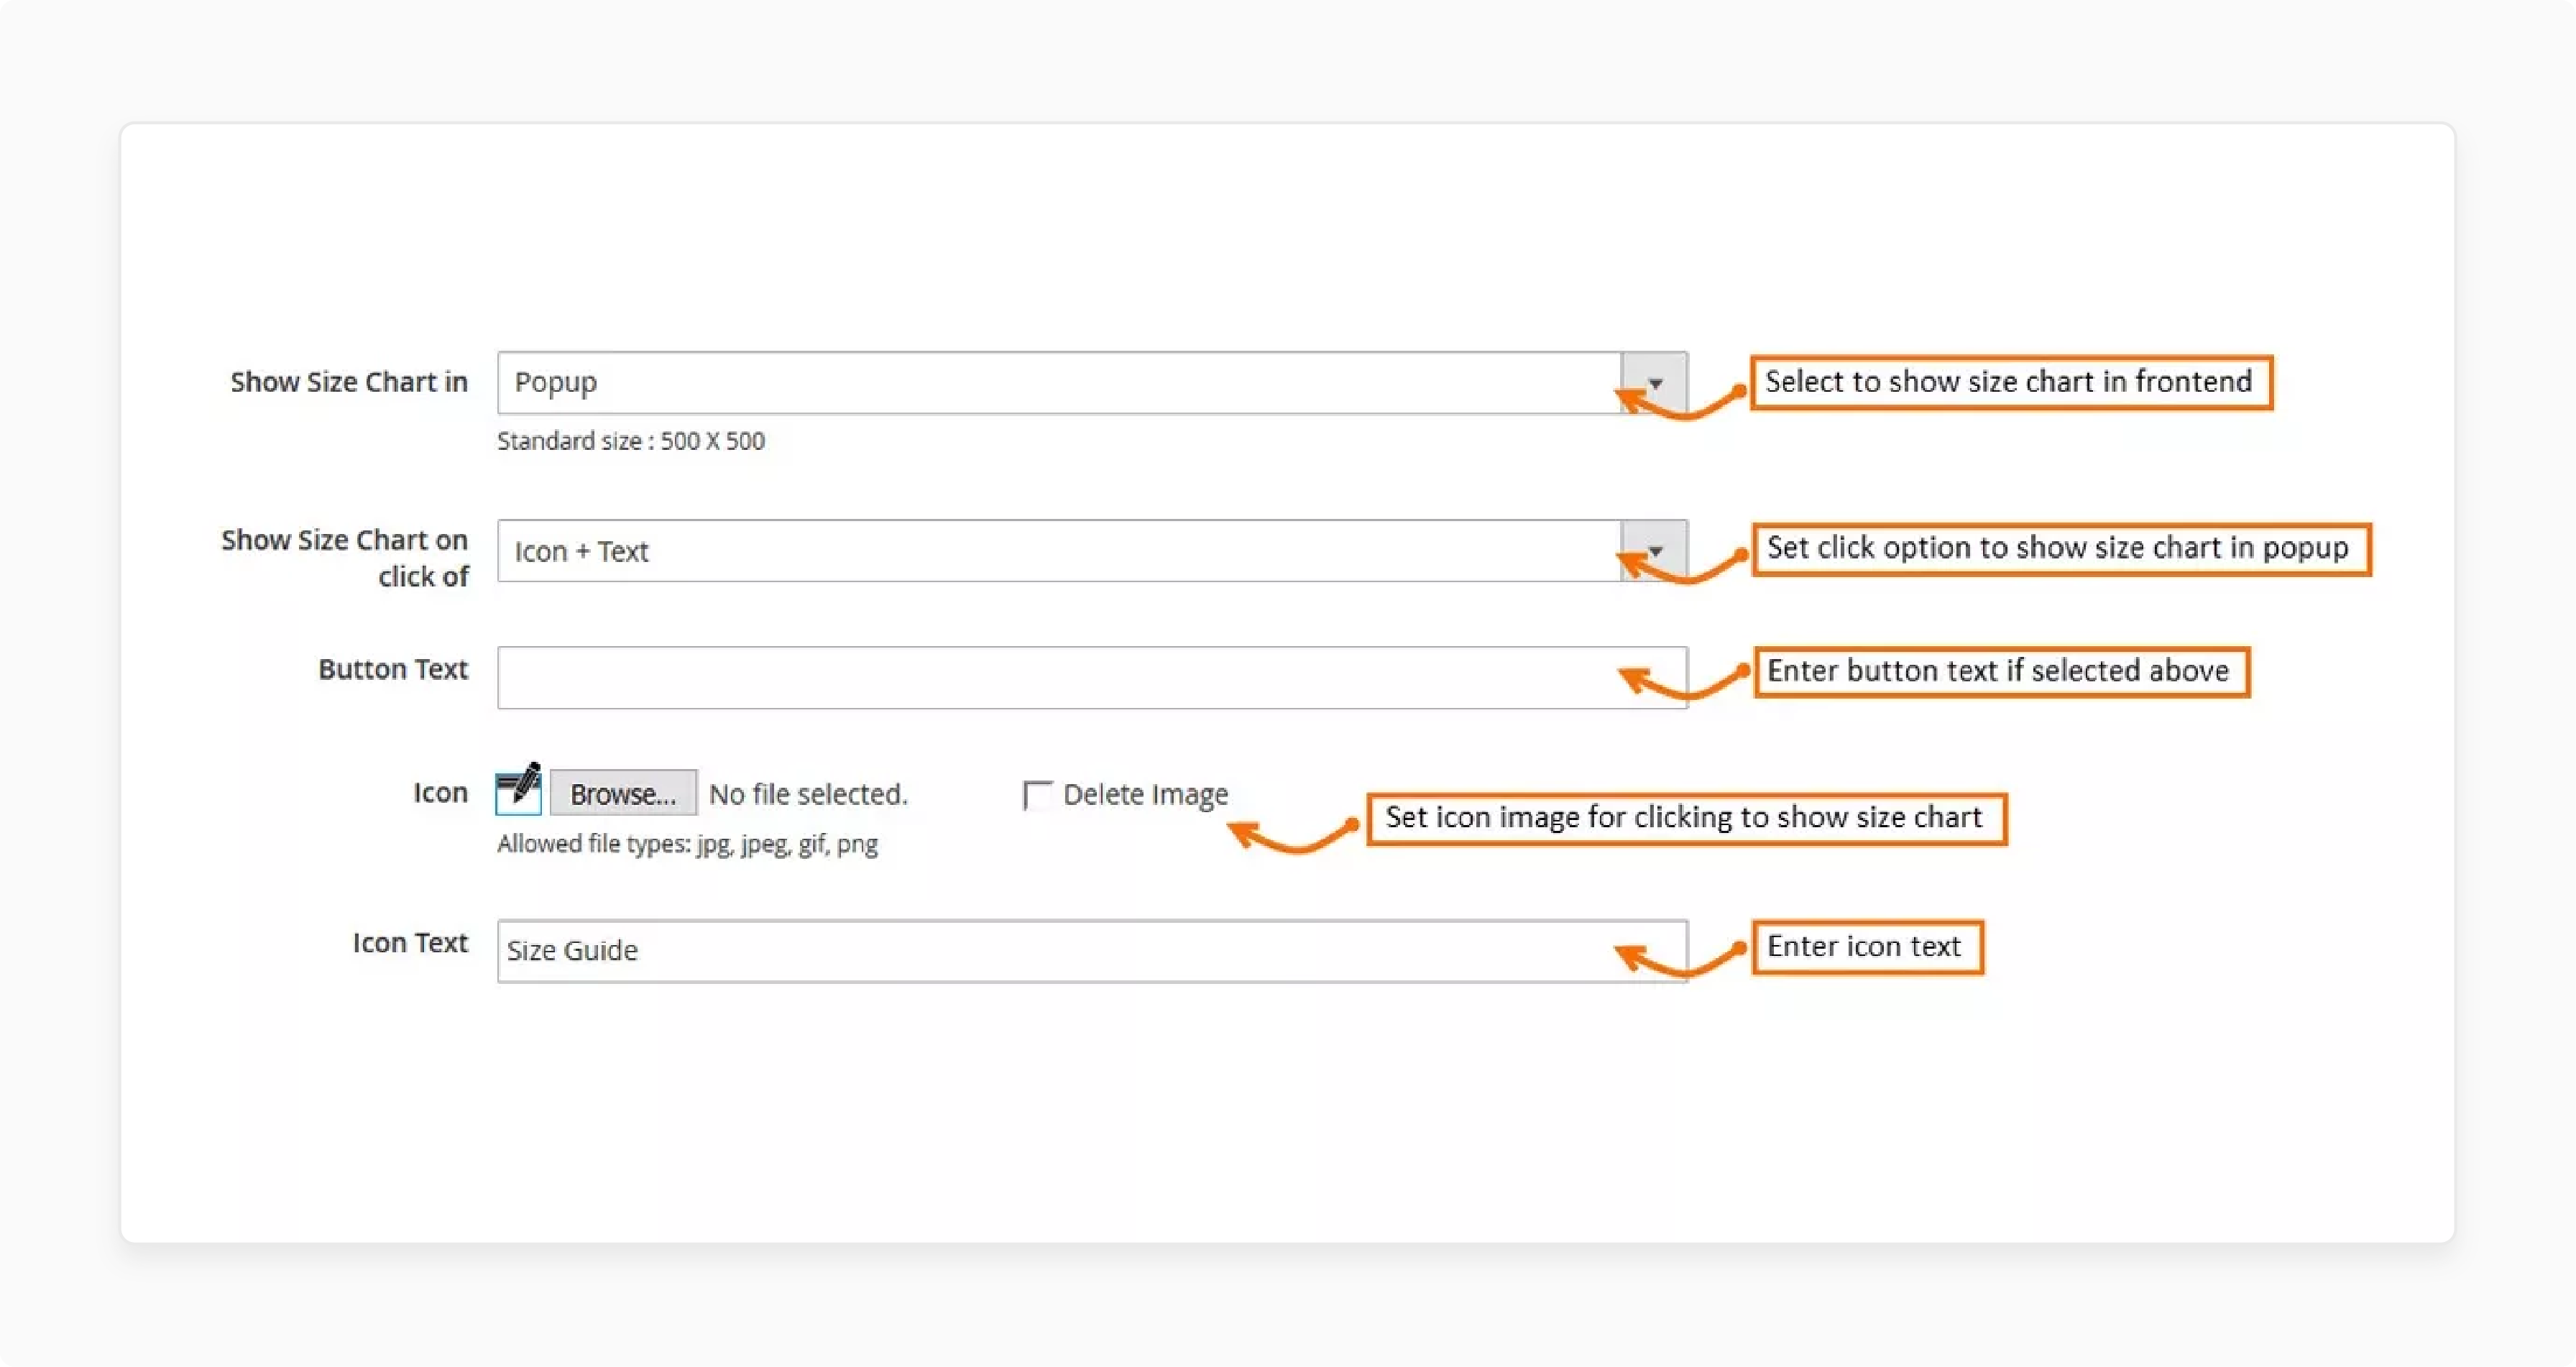Open the 'Show Size Chart in' Popup dropdown
Viewport: 2576px width, 1367px height.
coord(1092,383)
